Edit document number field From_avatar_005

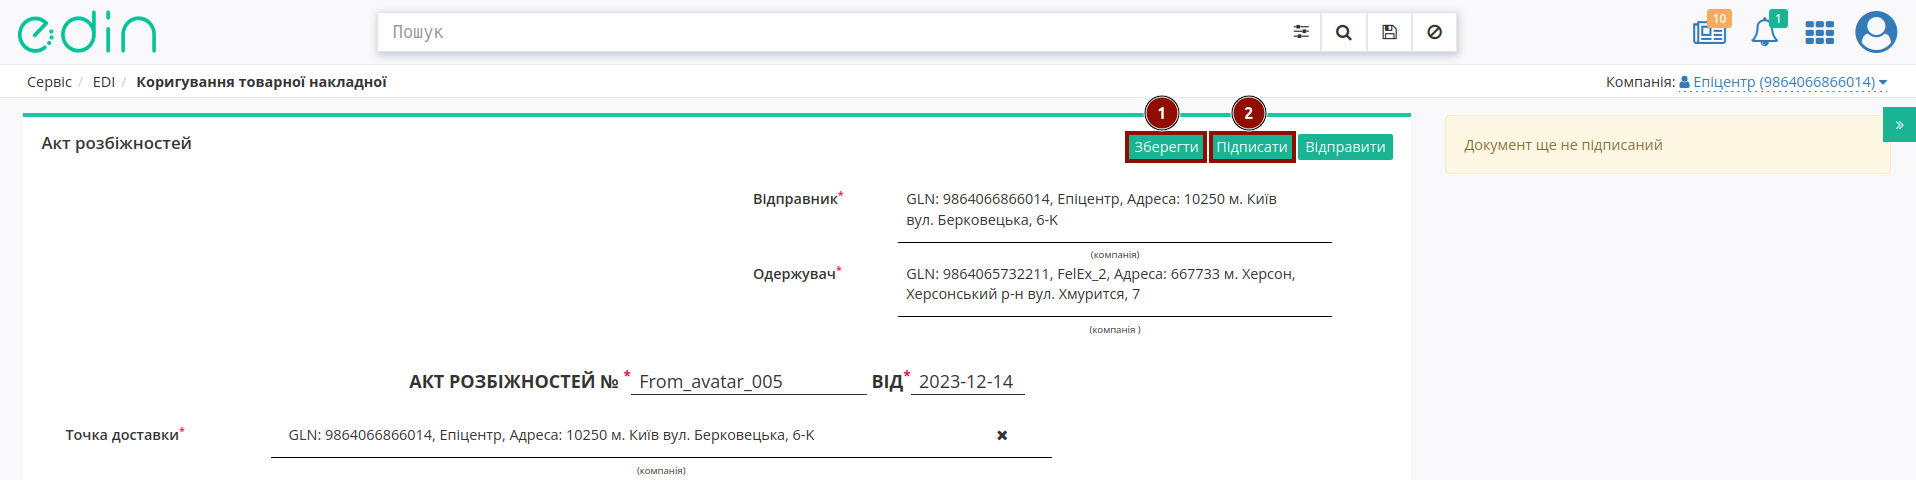[748, 381]
